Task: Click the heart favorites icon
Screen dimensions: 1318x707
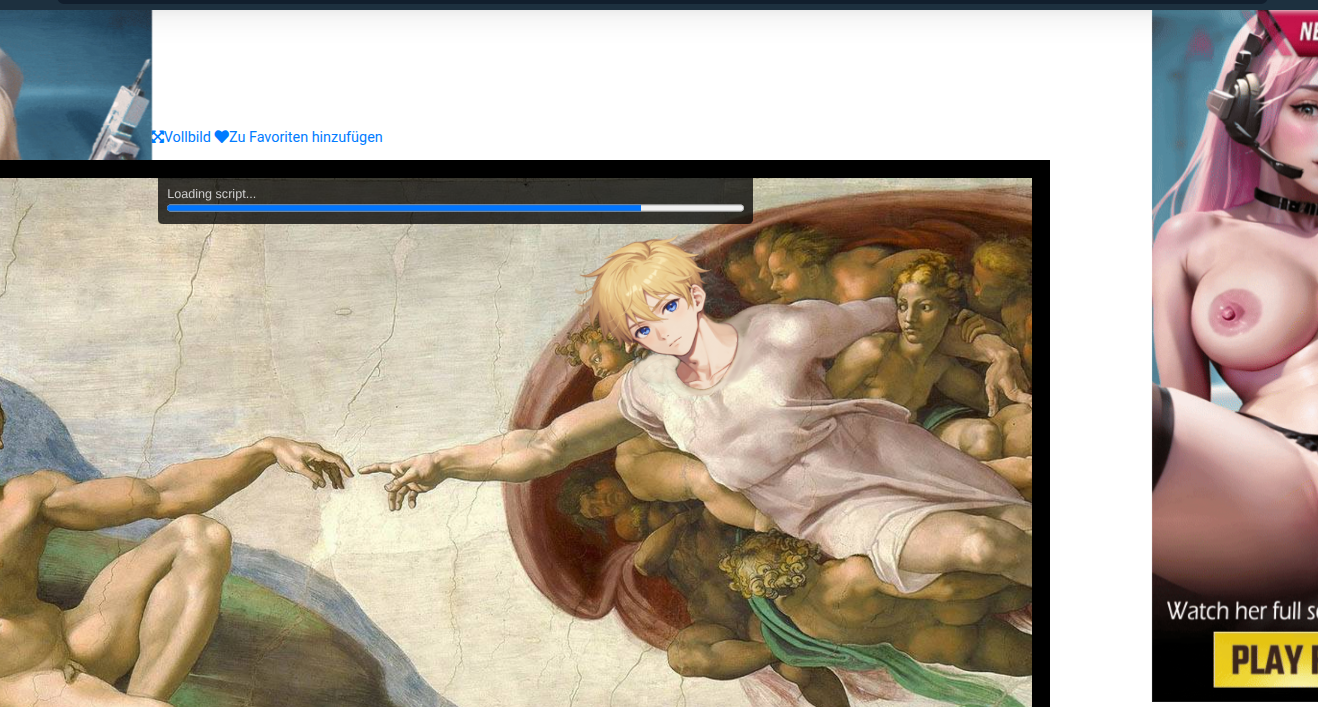Action: point(222,137)
